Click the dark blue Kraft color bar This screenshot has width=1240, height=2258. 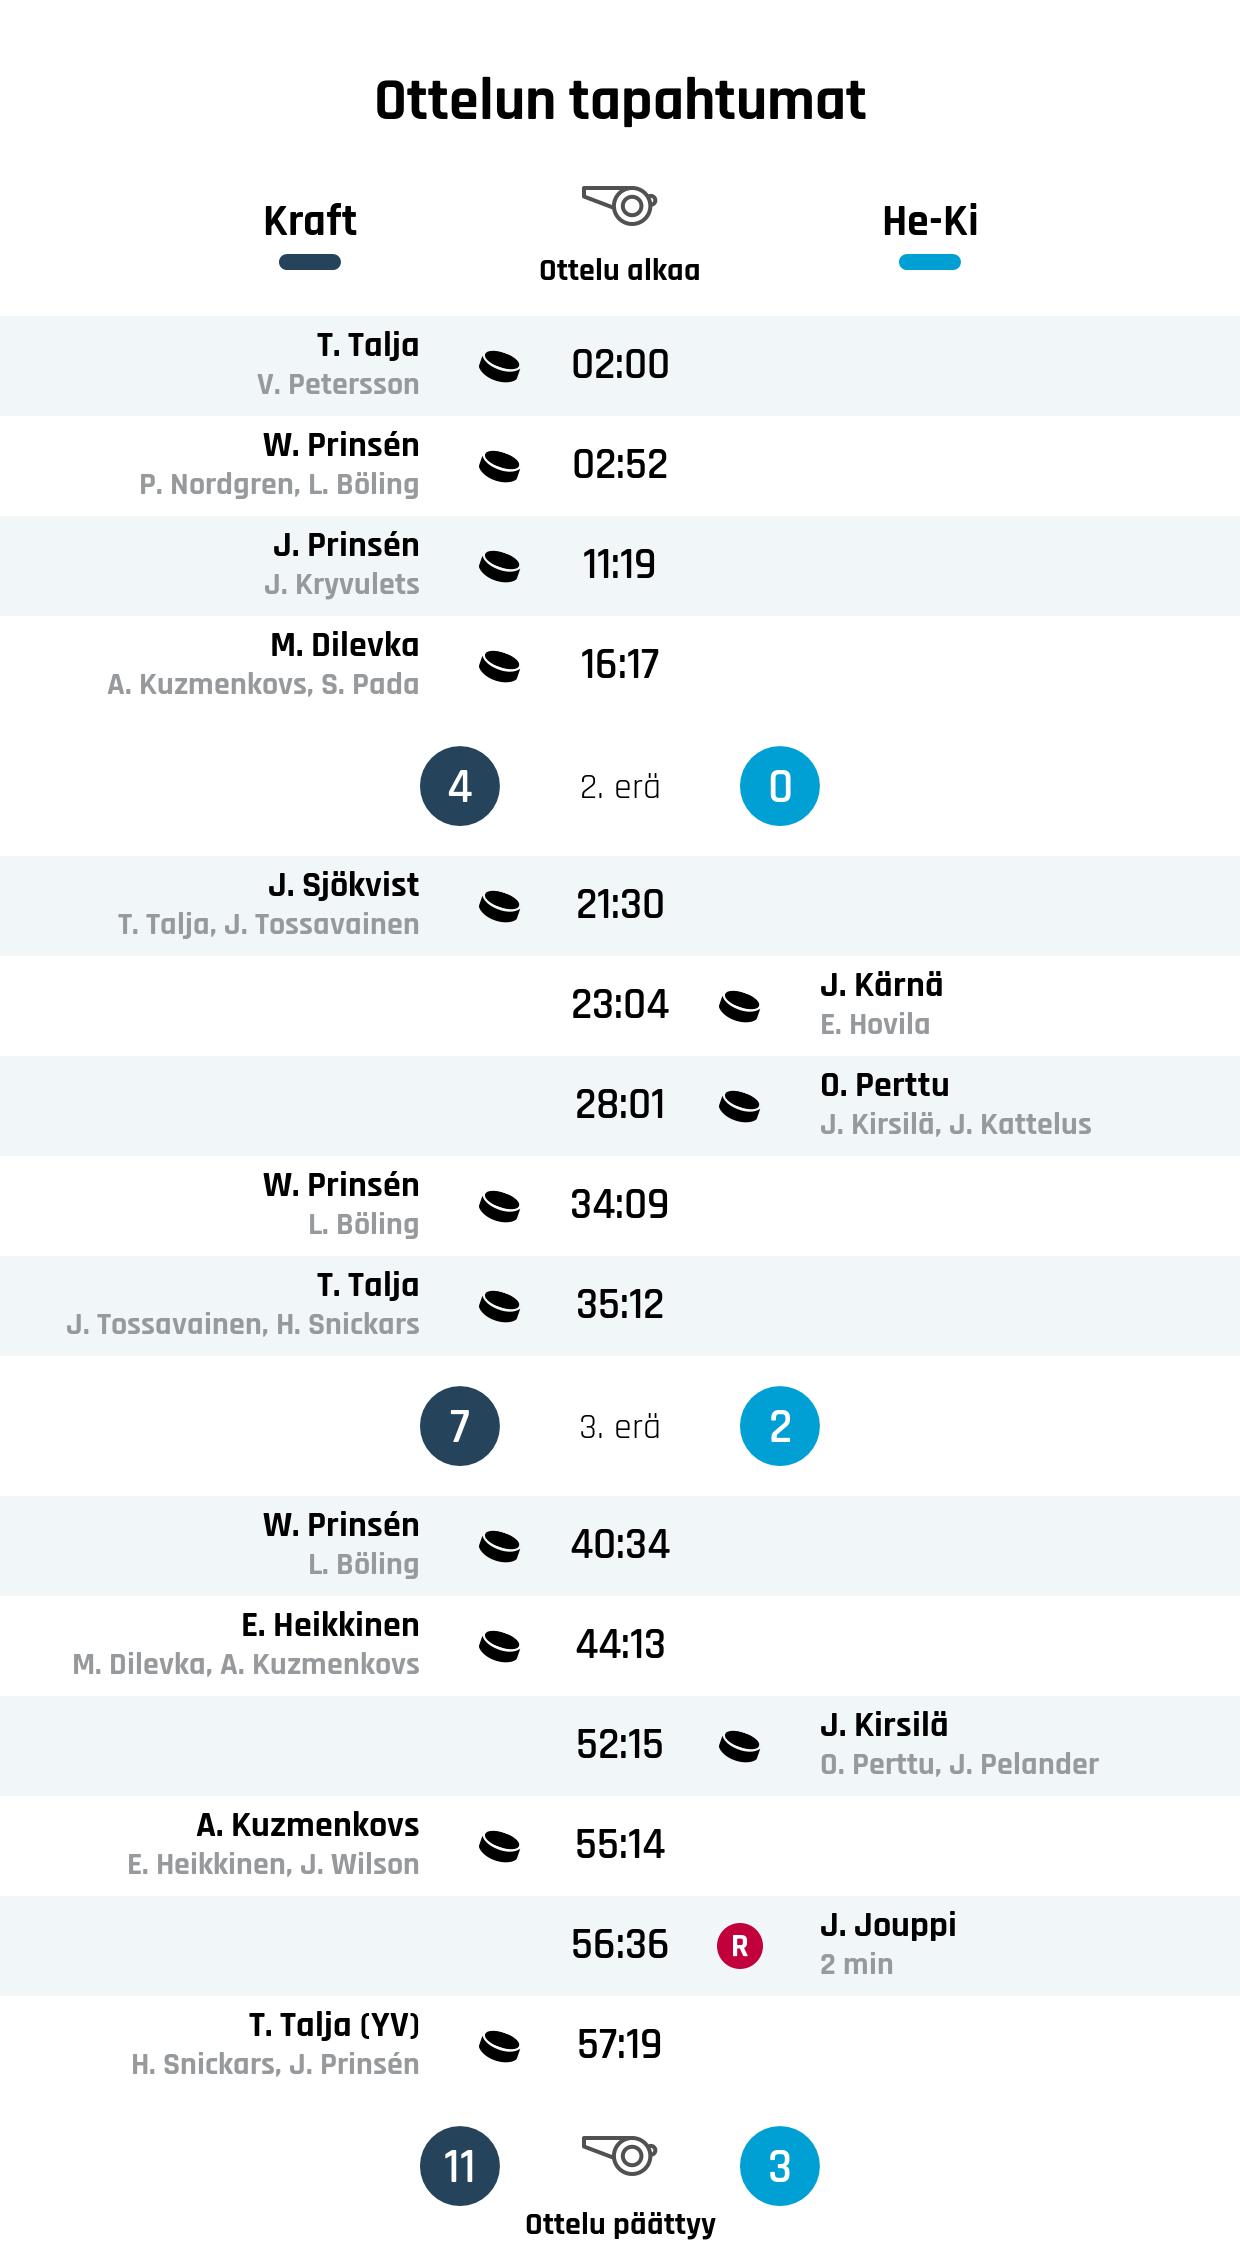pos(310,263)
